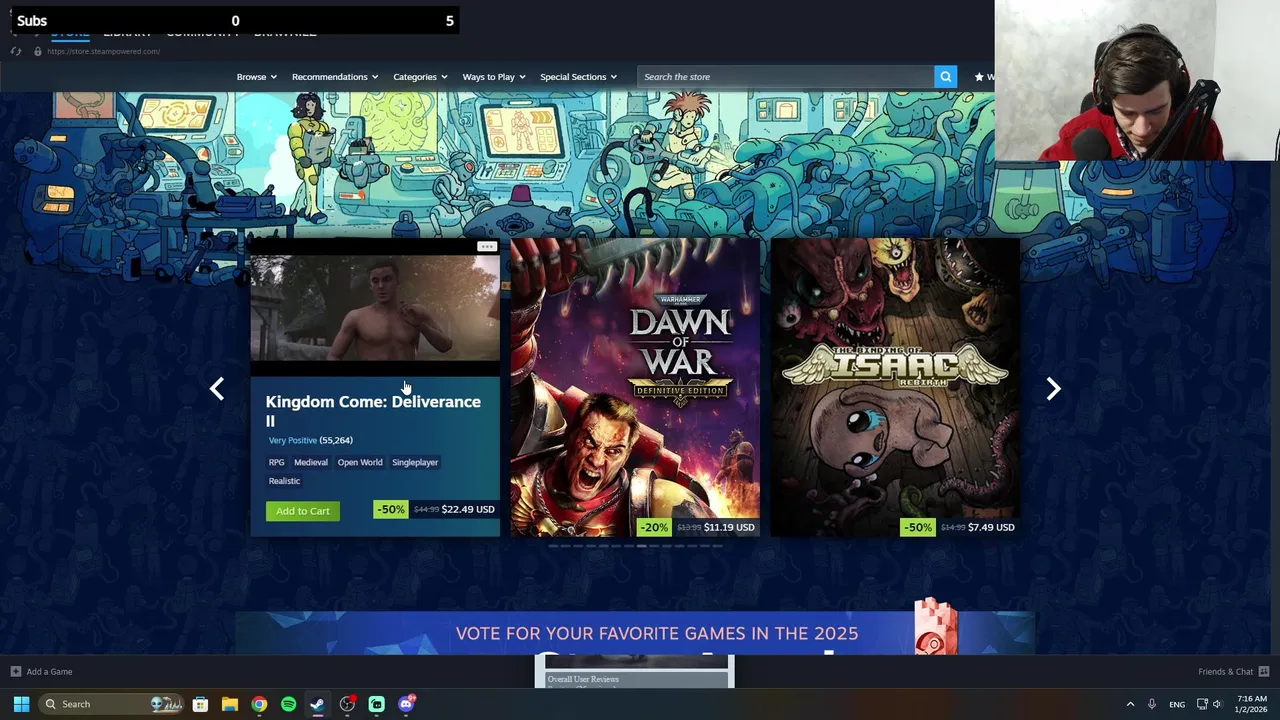
Task: Open Vote for Your Favorite Games banner
Action: click(x=635, y=633)
